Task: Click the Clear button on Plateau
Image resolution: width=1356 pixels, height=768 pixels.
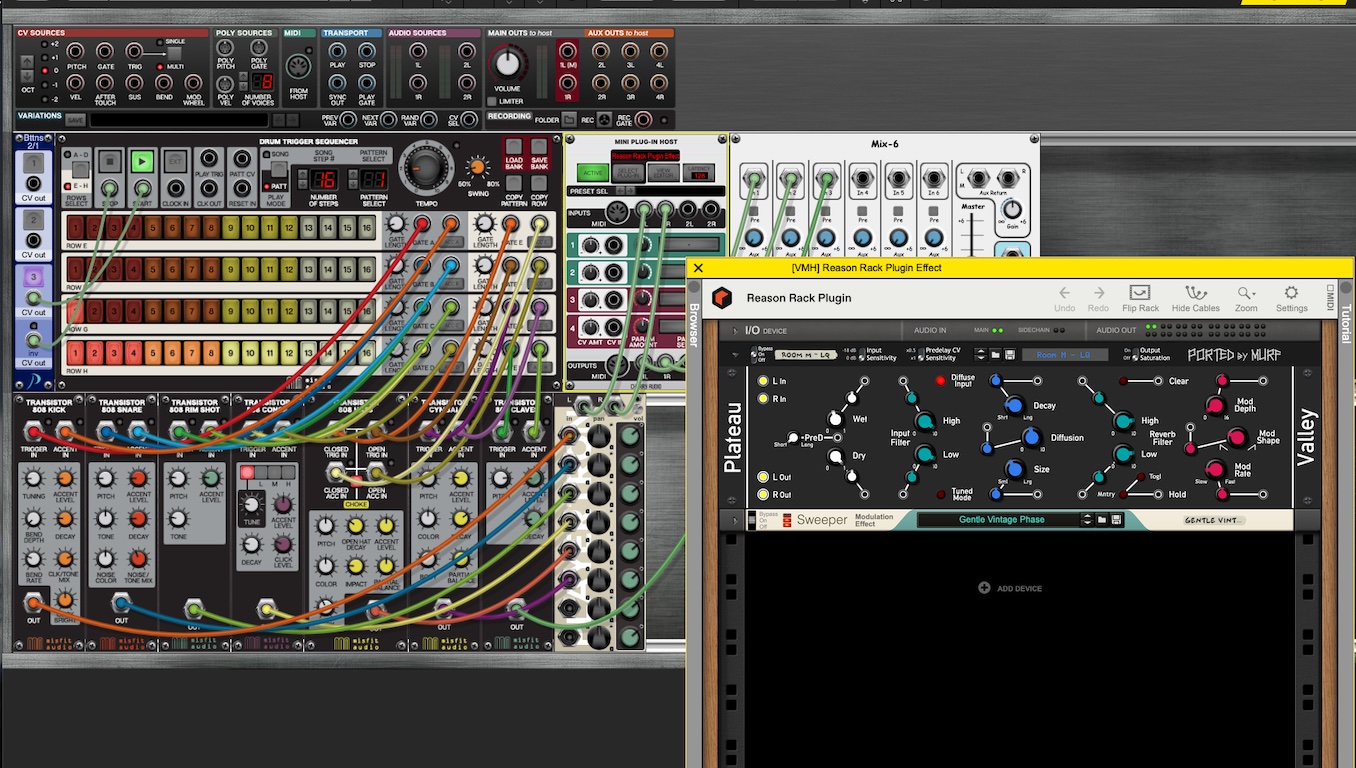Action: click(x=1123, y=381)
